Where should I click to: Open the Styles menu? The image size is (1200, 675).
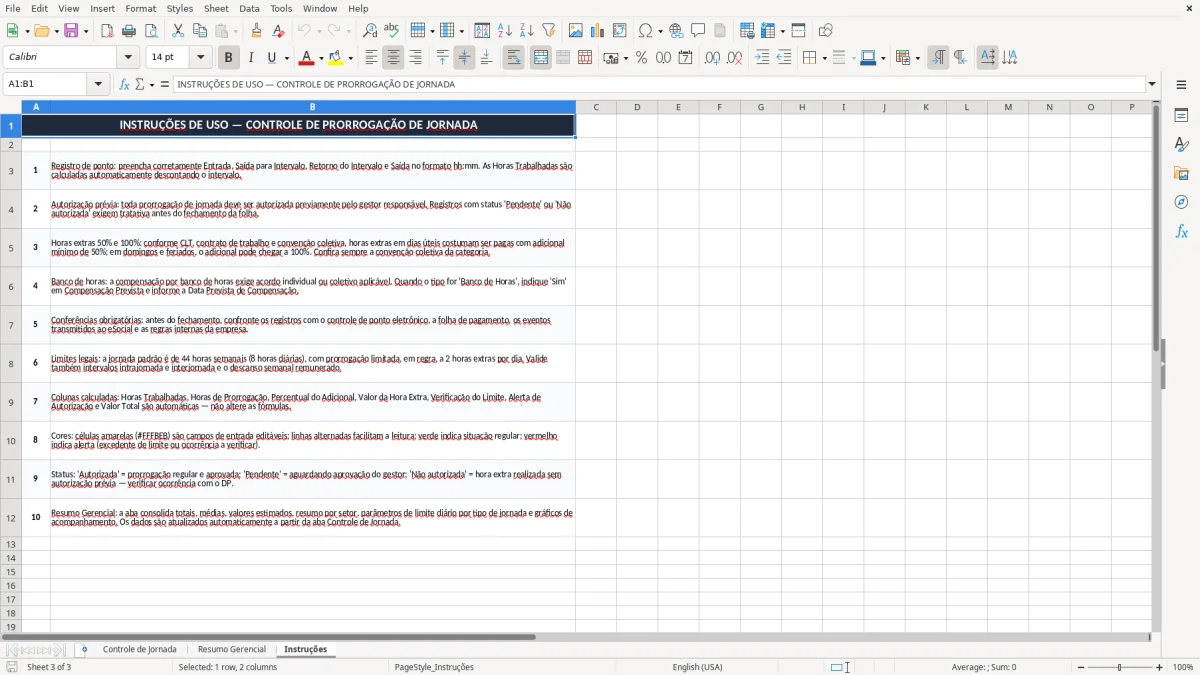180,8
